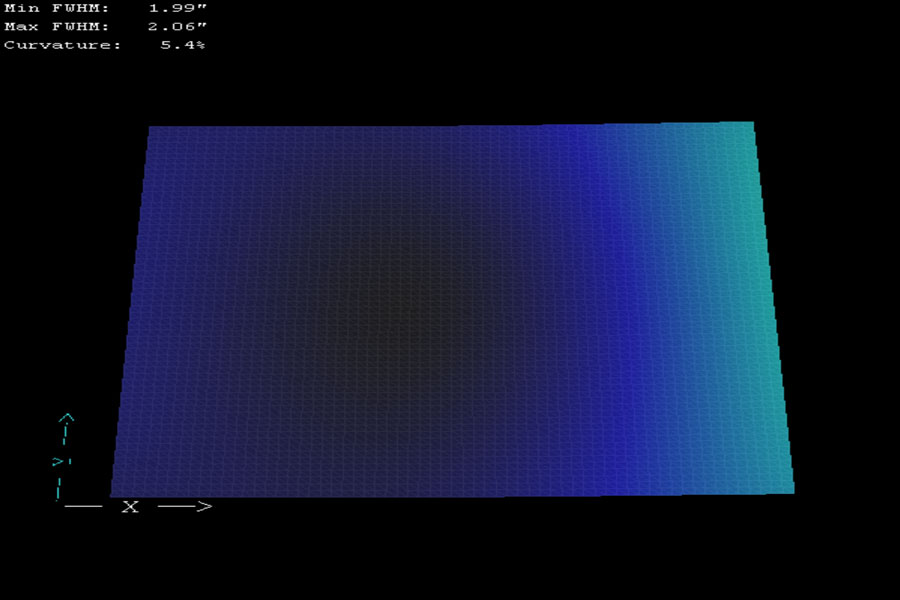Click the left line segment of X axis
Viewport: 900px width, 600px height.
[84, 507]
